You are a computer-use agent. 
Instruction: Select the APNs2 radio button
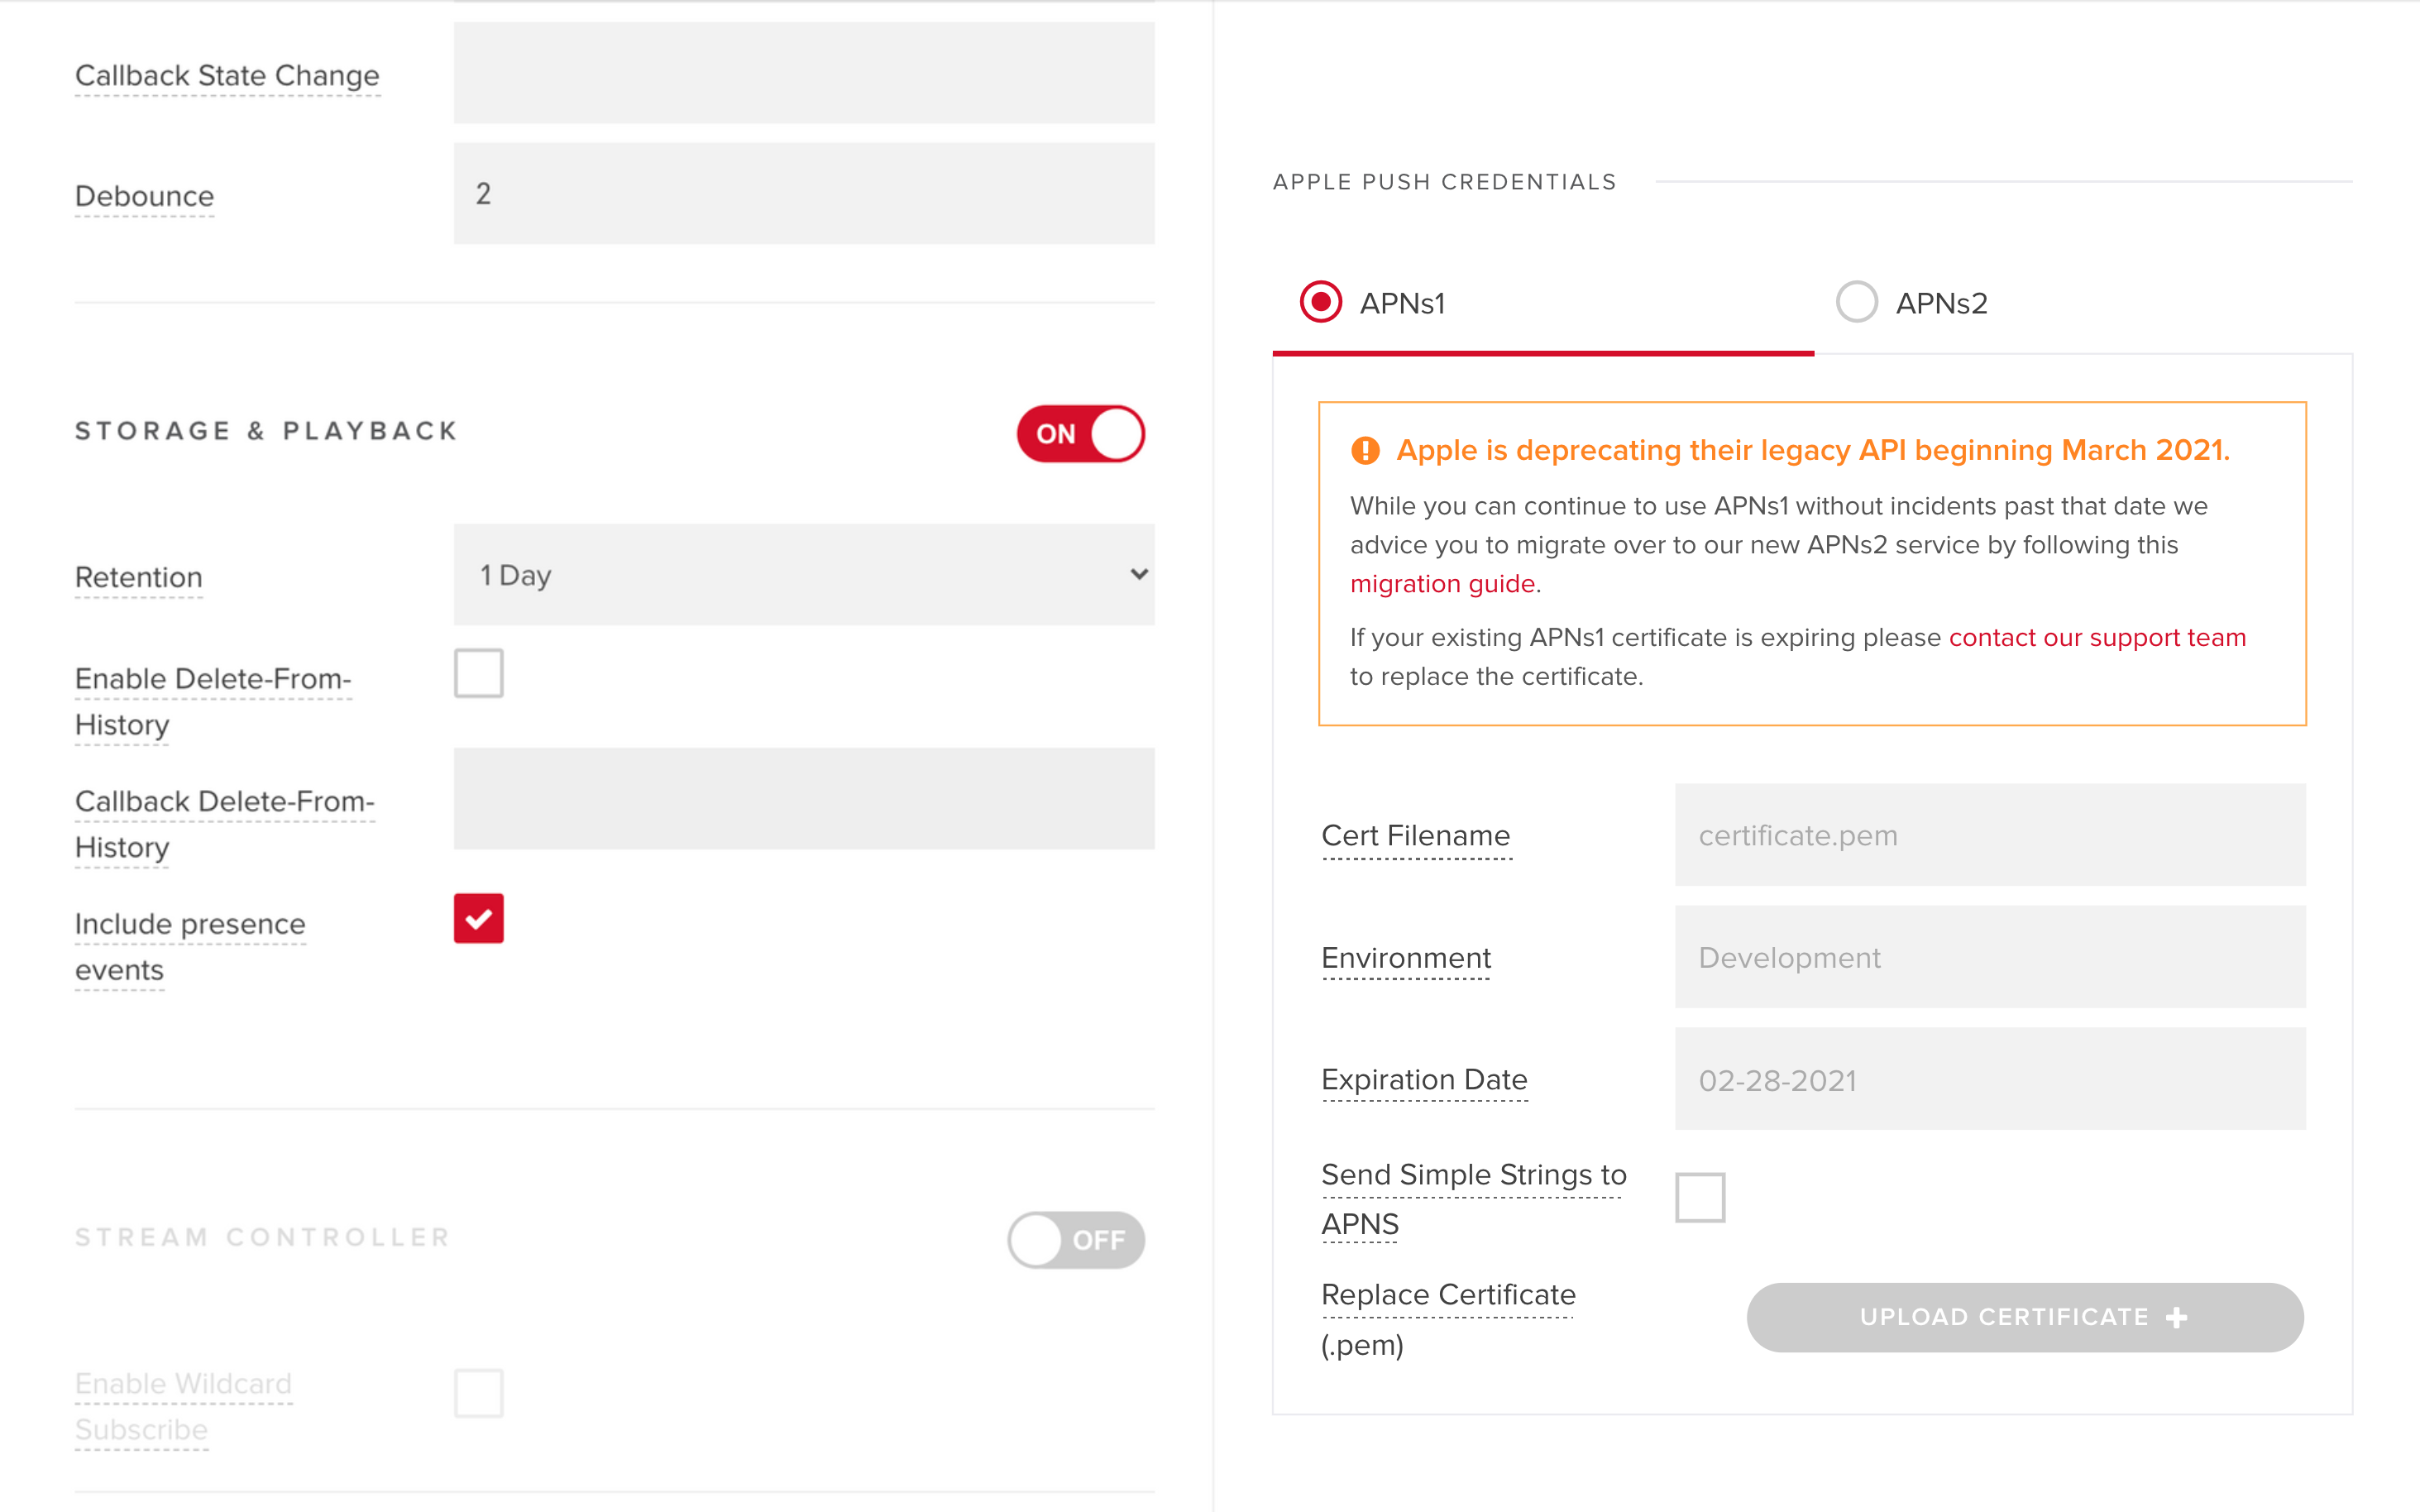coord(1857,302)
